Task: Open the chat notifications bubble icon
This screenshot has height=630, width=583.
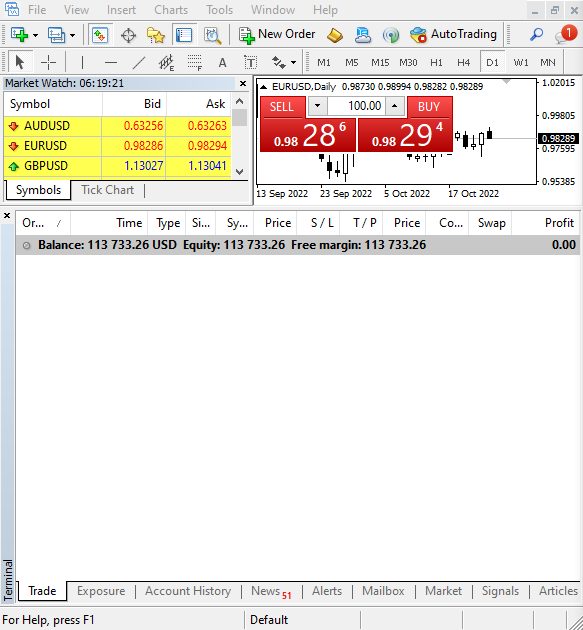Action: coord(566,34)
